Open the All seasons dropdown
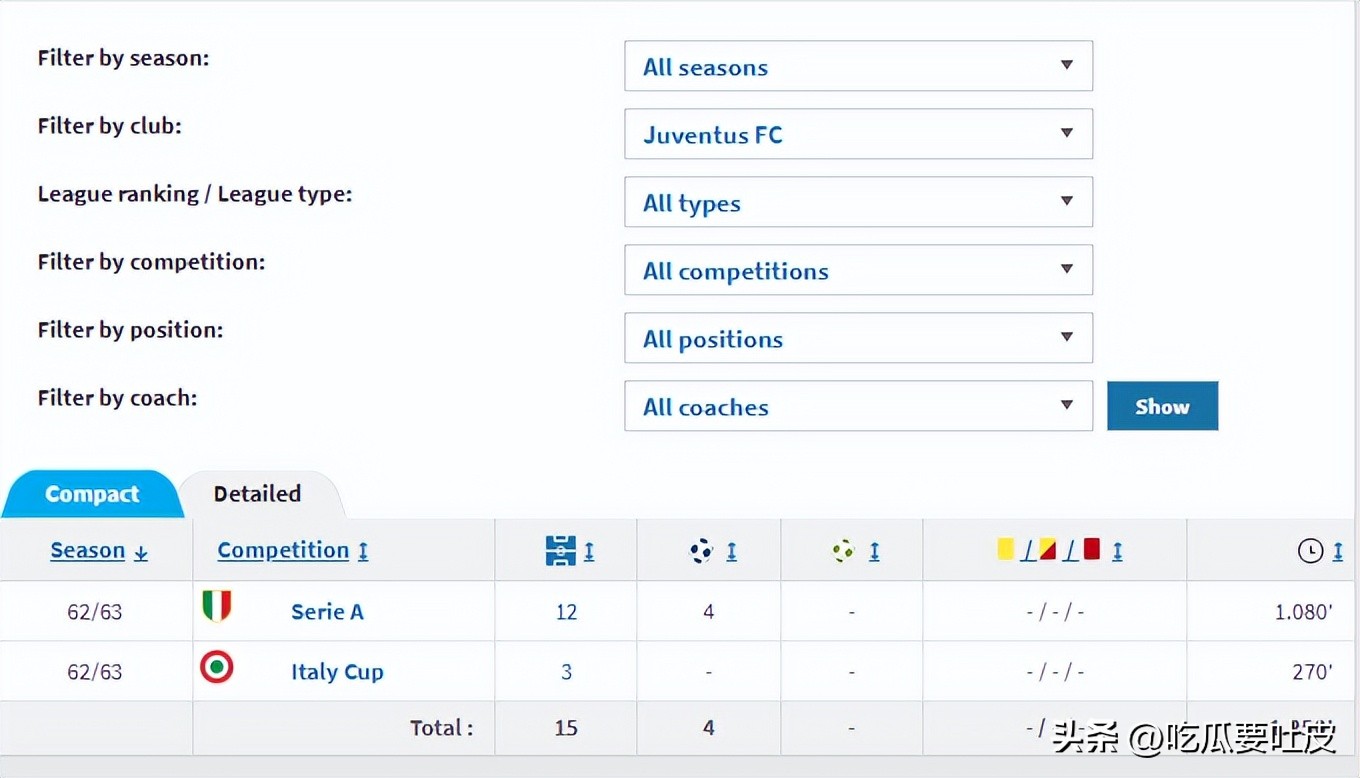Screen dimensions: 1360x778 [858, 66]
